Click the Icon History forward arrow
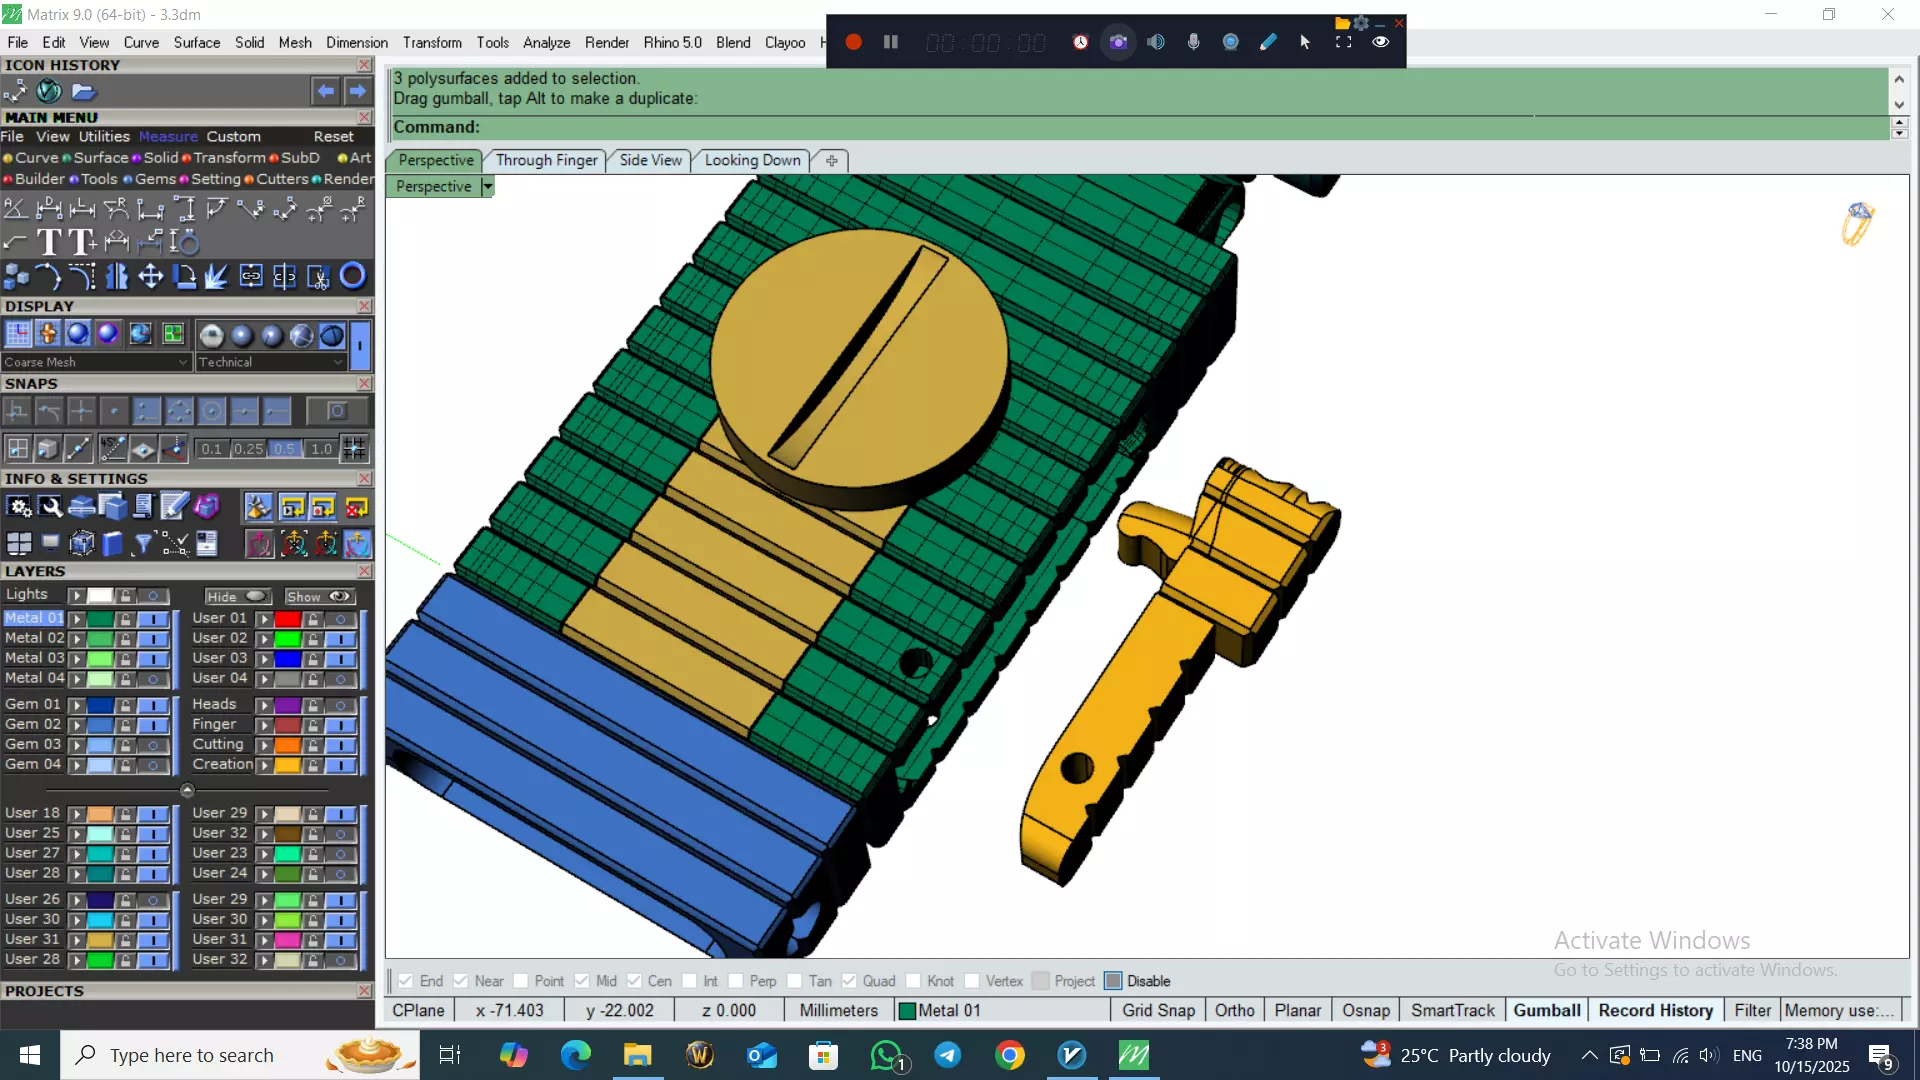1920x1080 pixels. [357, 91]
